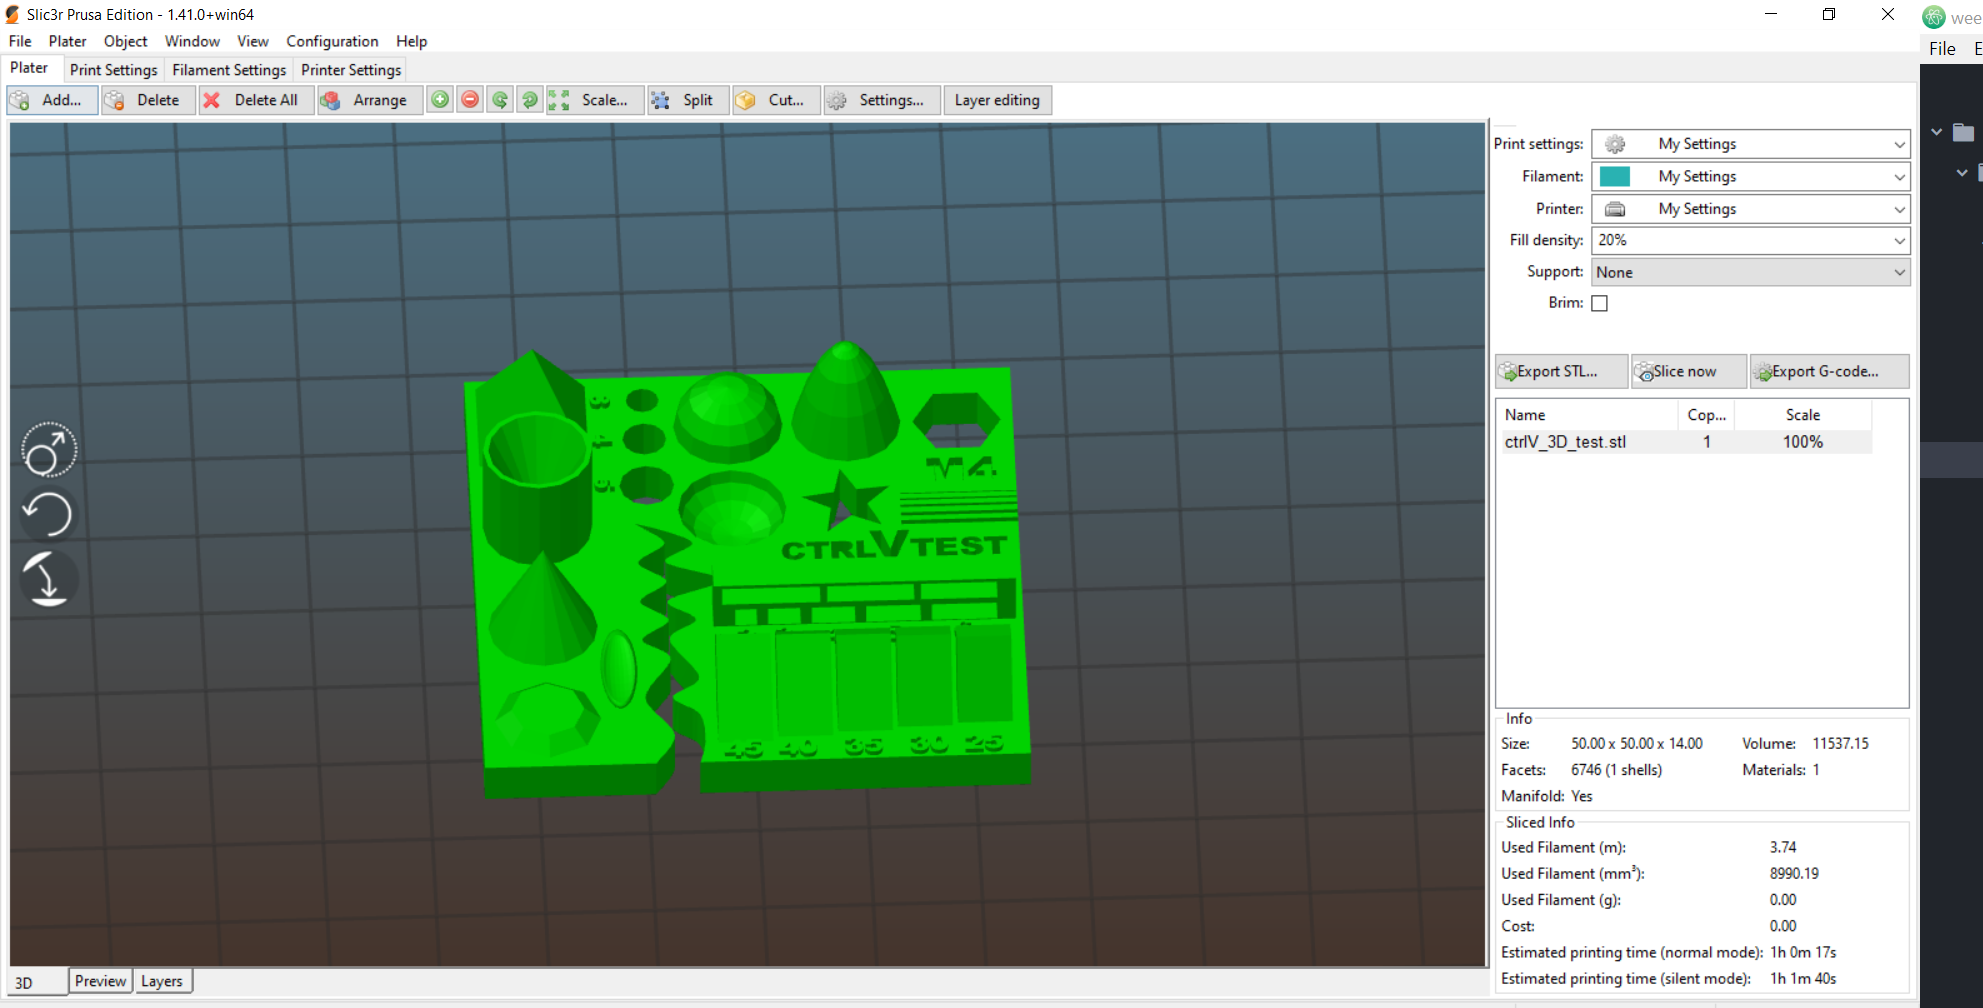Open the Help menu
Viewport: 1983px width, 1008px height.
click(411, 41)
